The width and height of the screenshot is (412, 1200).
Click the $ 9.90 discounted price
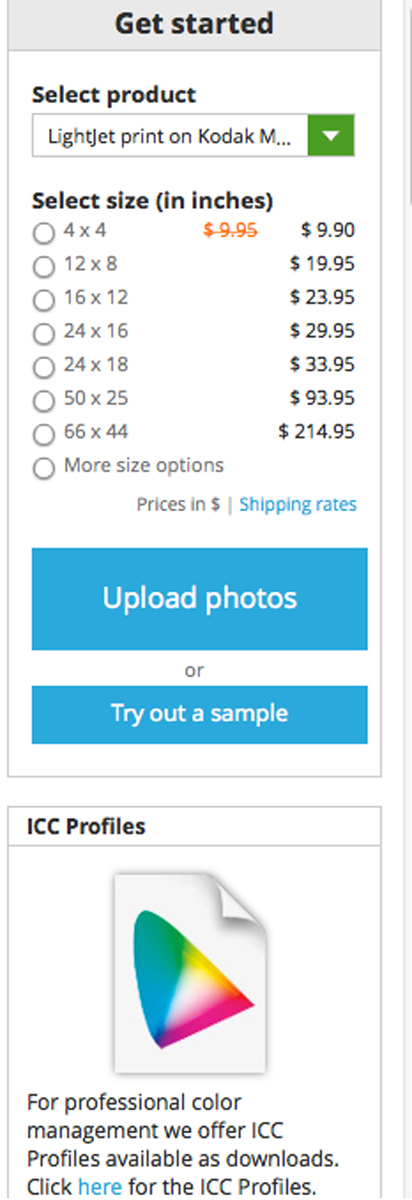tap(328, 230)
